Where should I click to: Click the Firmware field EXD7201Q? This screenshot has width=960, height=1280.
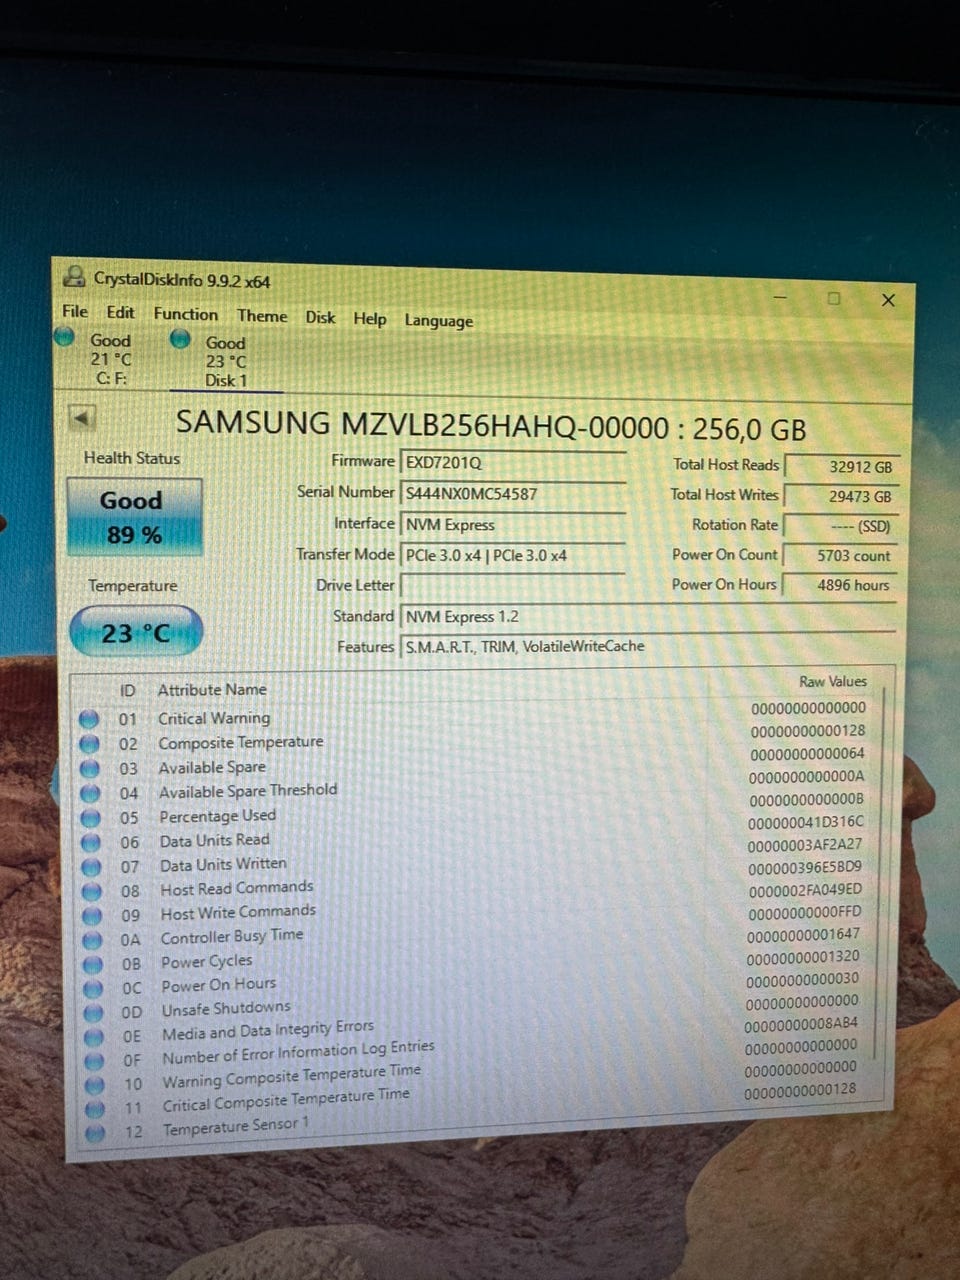pos(513,463)
